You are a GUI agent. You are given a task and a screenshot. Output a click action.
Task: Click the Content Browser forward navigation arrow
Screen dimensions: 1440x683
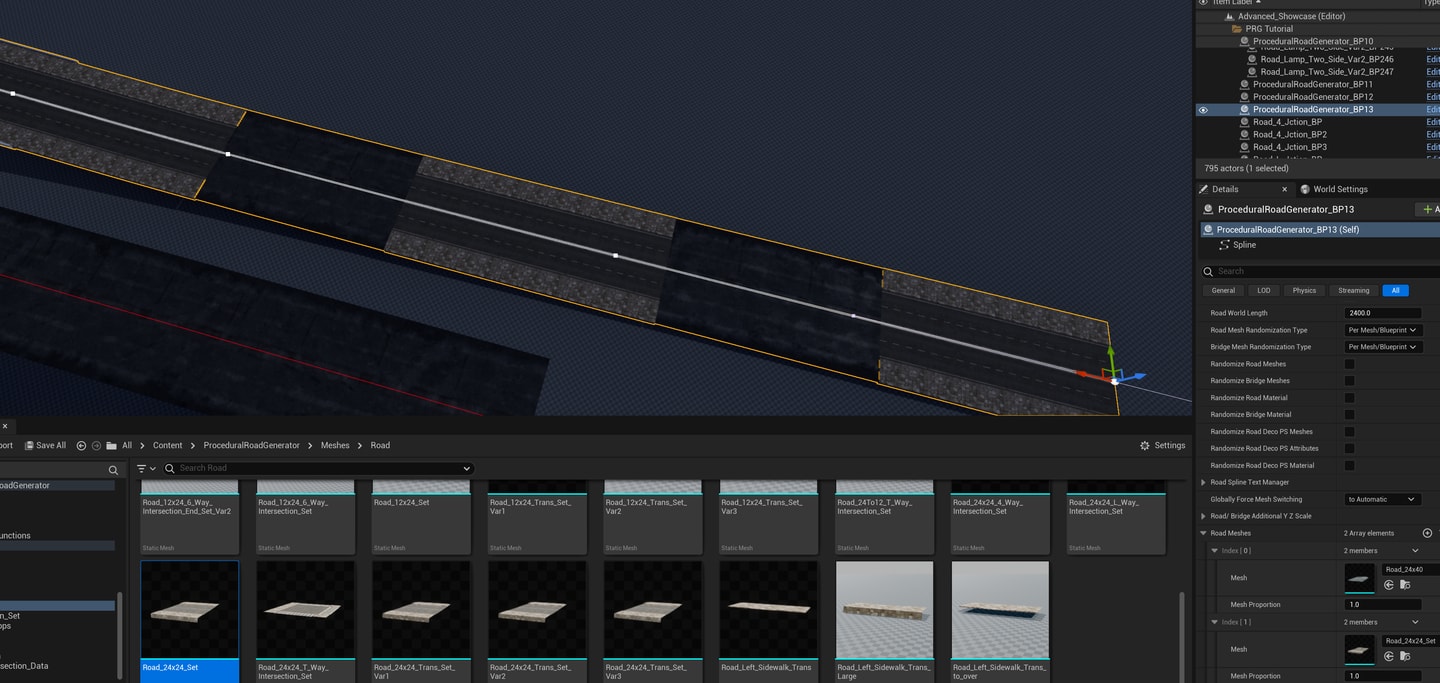coord(96,445)
